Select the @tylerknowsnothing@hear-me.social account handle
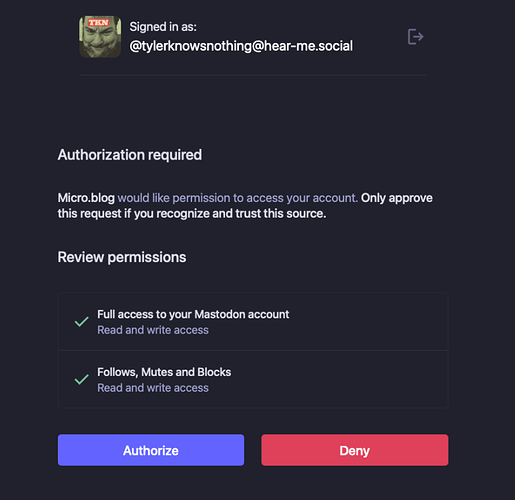 [241, 46]
